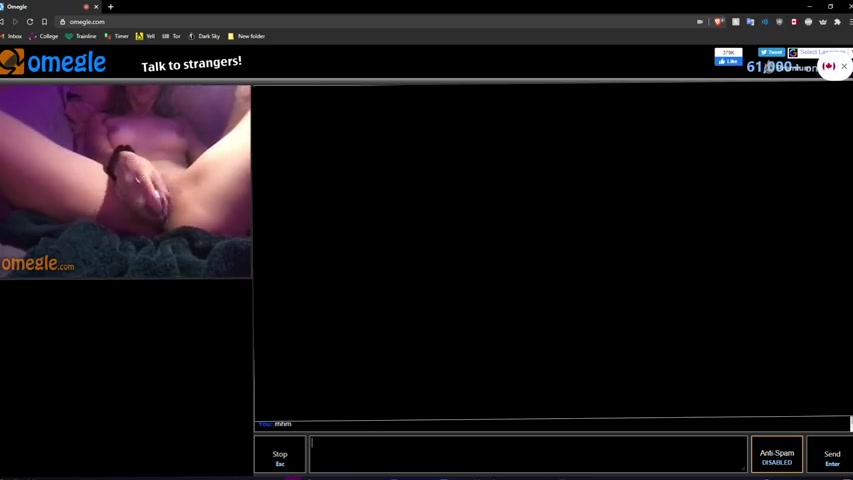
Task: Open the College bookmark
Action: pos(44,36)
